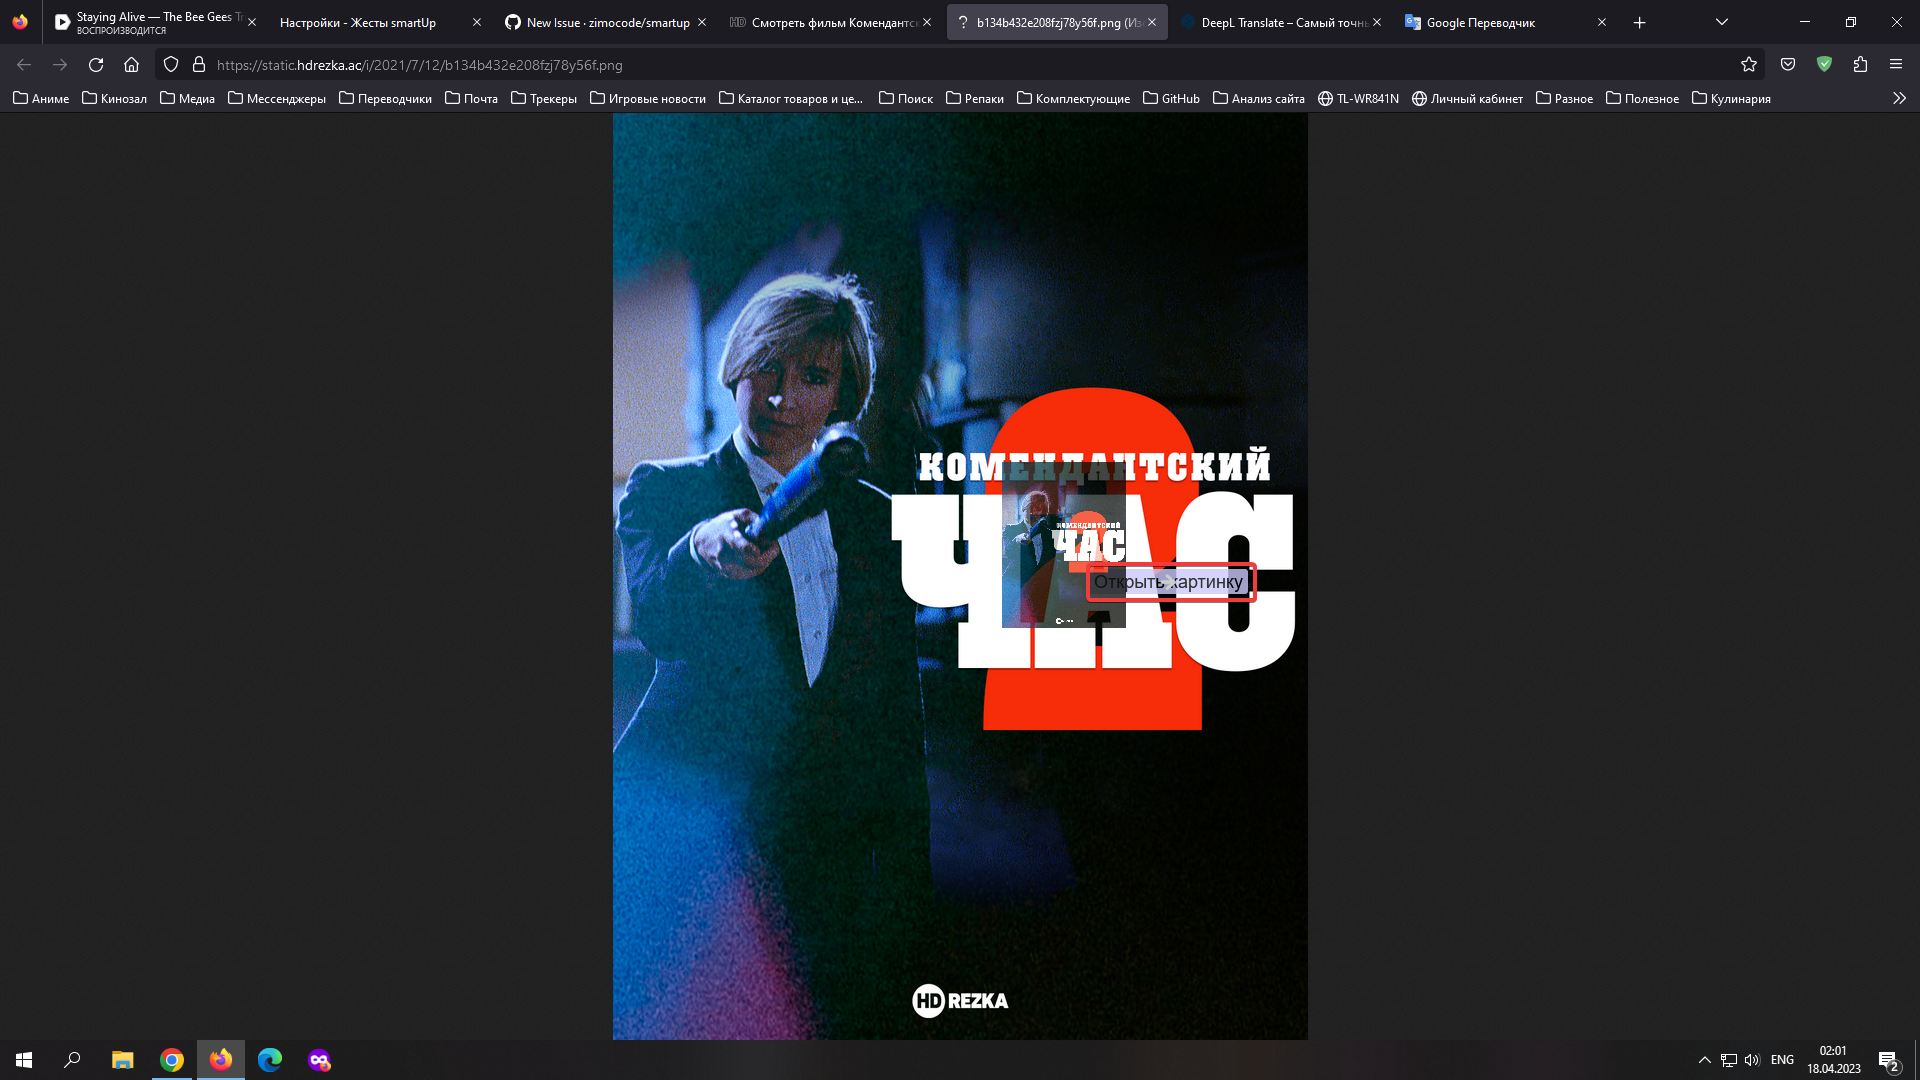Open a new tab with plus button
This screenshot has height=1080, width=1920.
pos(1639,22)
